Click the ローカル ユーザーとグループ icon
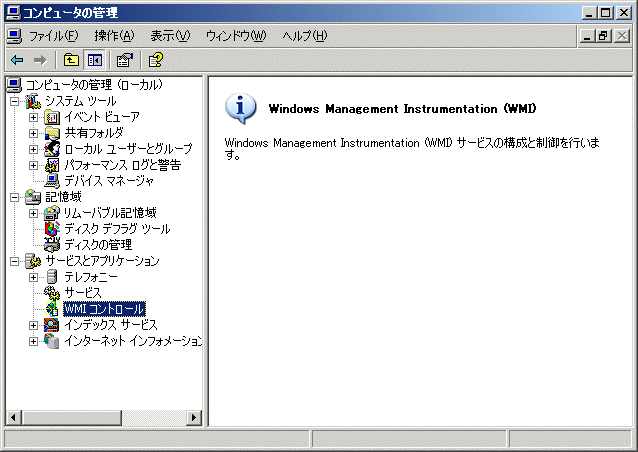Viewport: 638px width, 452px height. pos(52,149)
